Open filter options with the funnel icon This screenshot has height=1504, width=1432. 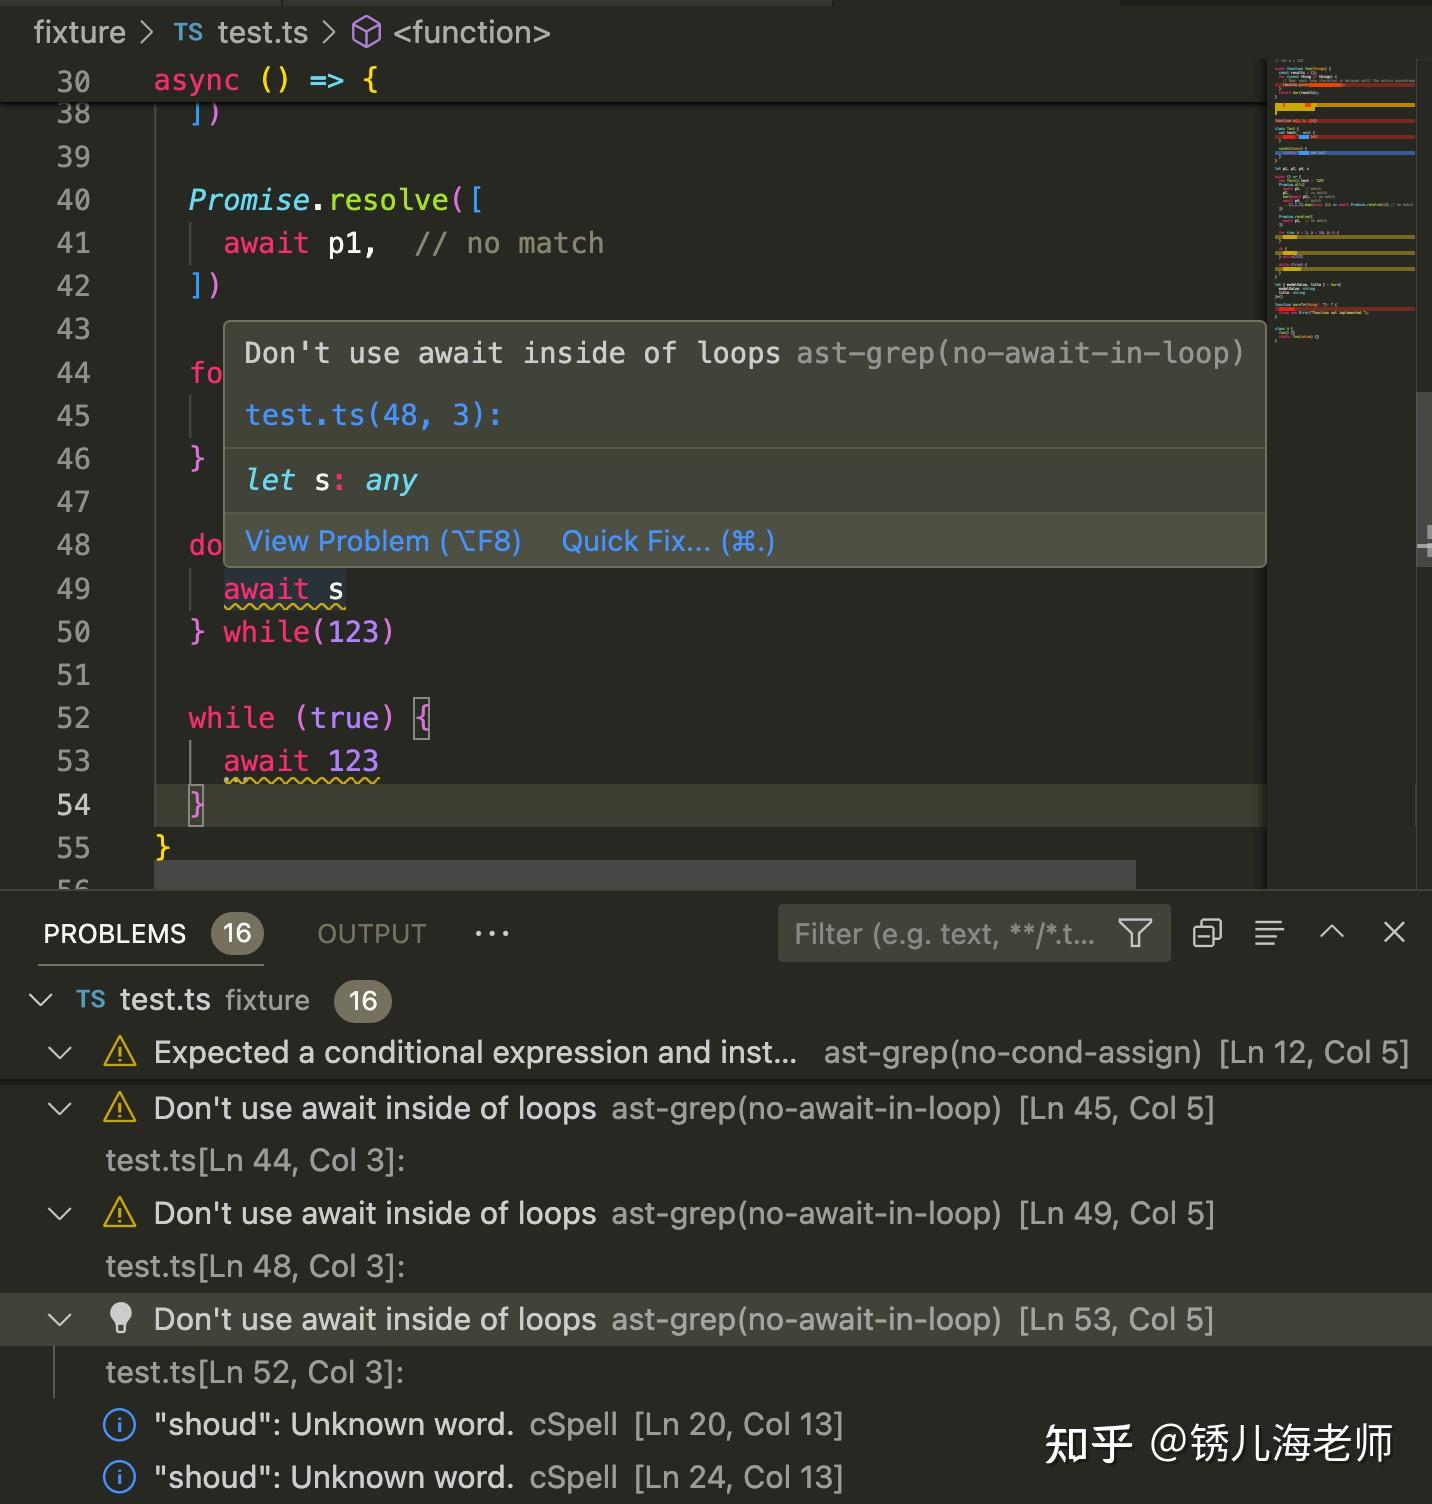coord(1135,933)
